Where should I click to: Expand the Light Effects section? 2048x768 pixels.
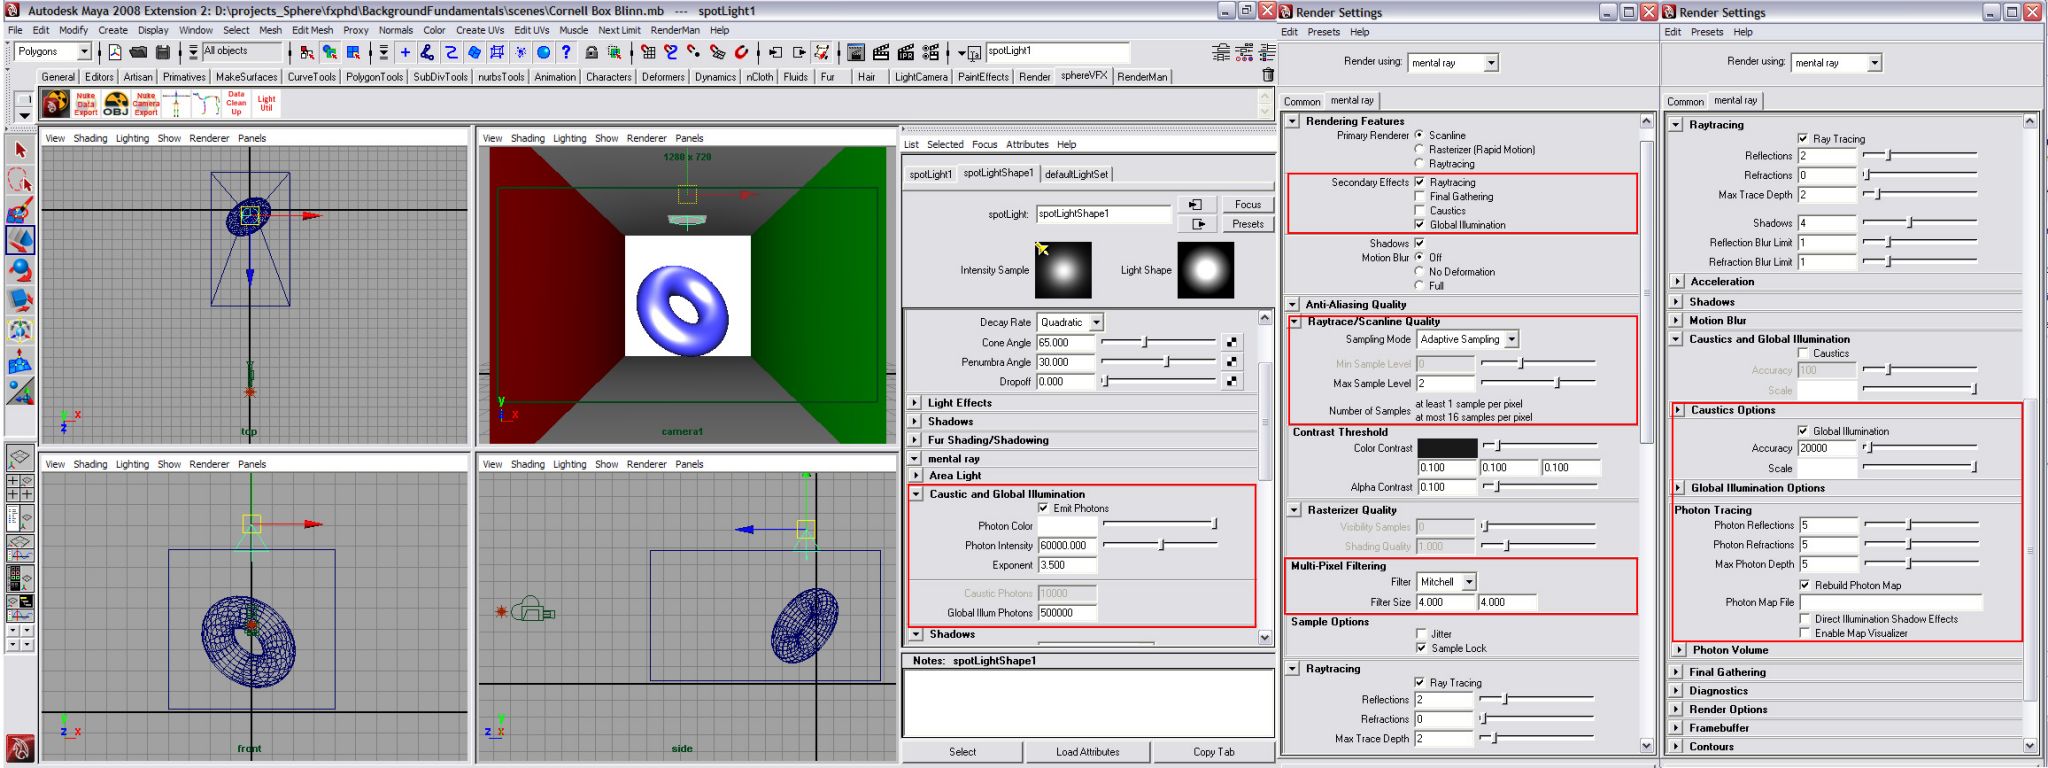click(915, 403)
